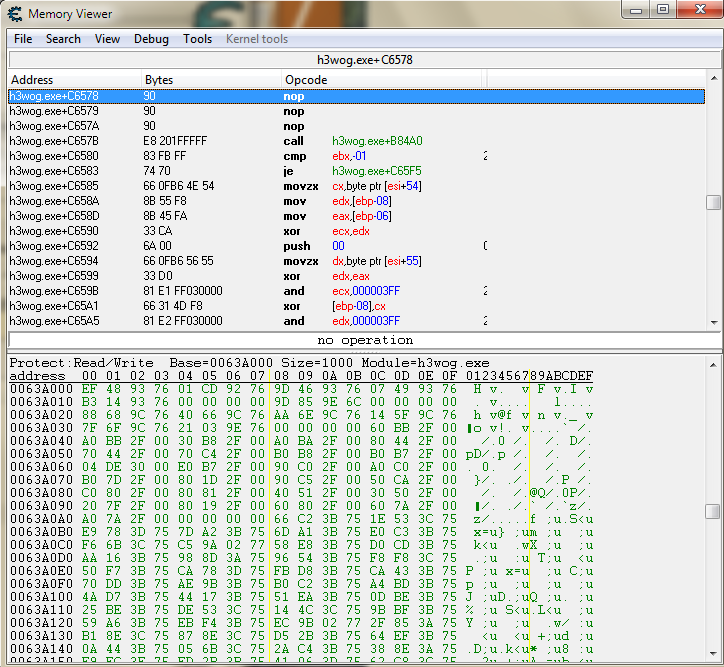The height and width of the screenshot is (667, 724).
Task: Select the je h3wog.exe+C65F5 instruction row
Action: (x=300, y=171)
